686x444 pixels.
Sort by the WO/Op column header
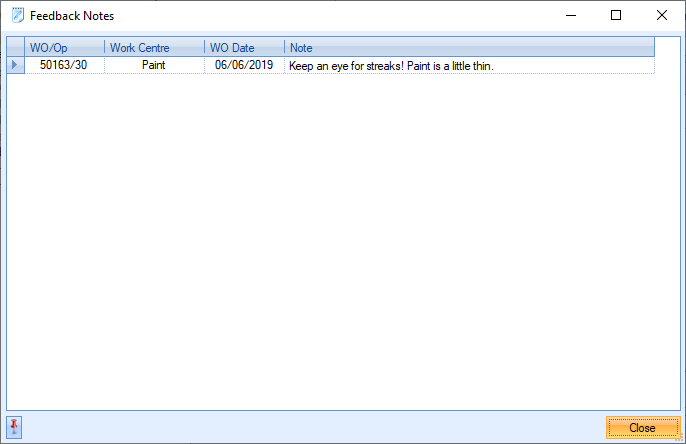pyautogui.click(x=64, y=47)
